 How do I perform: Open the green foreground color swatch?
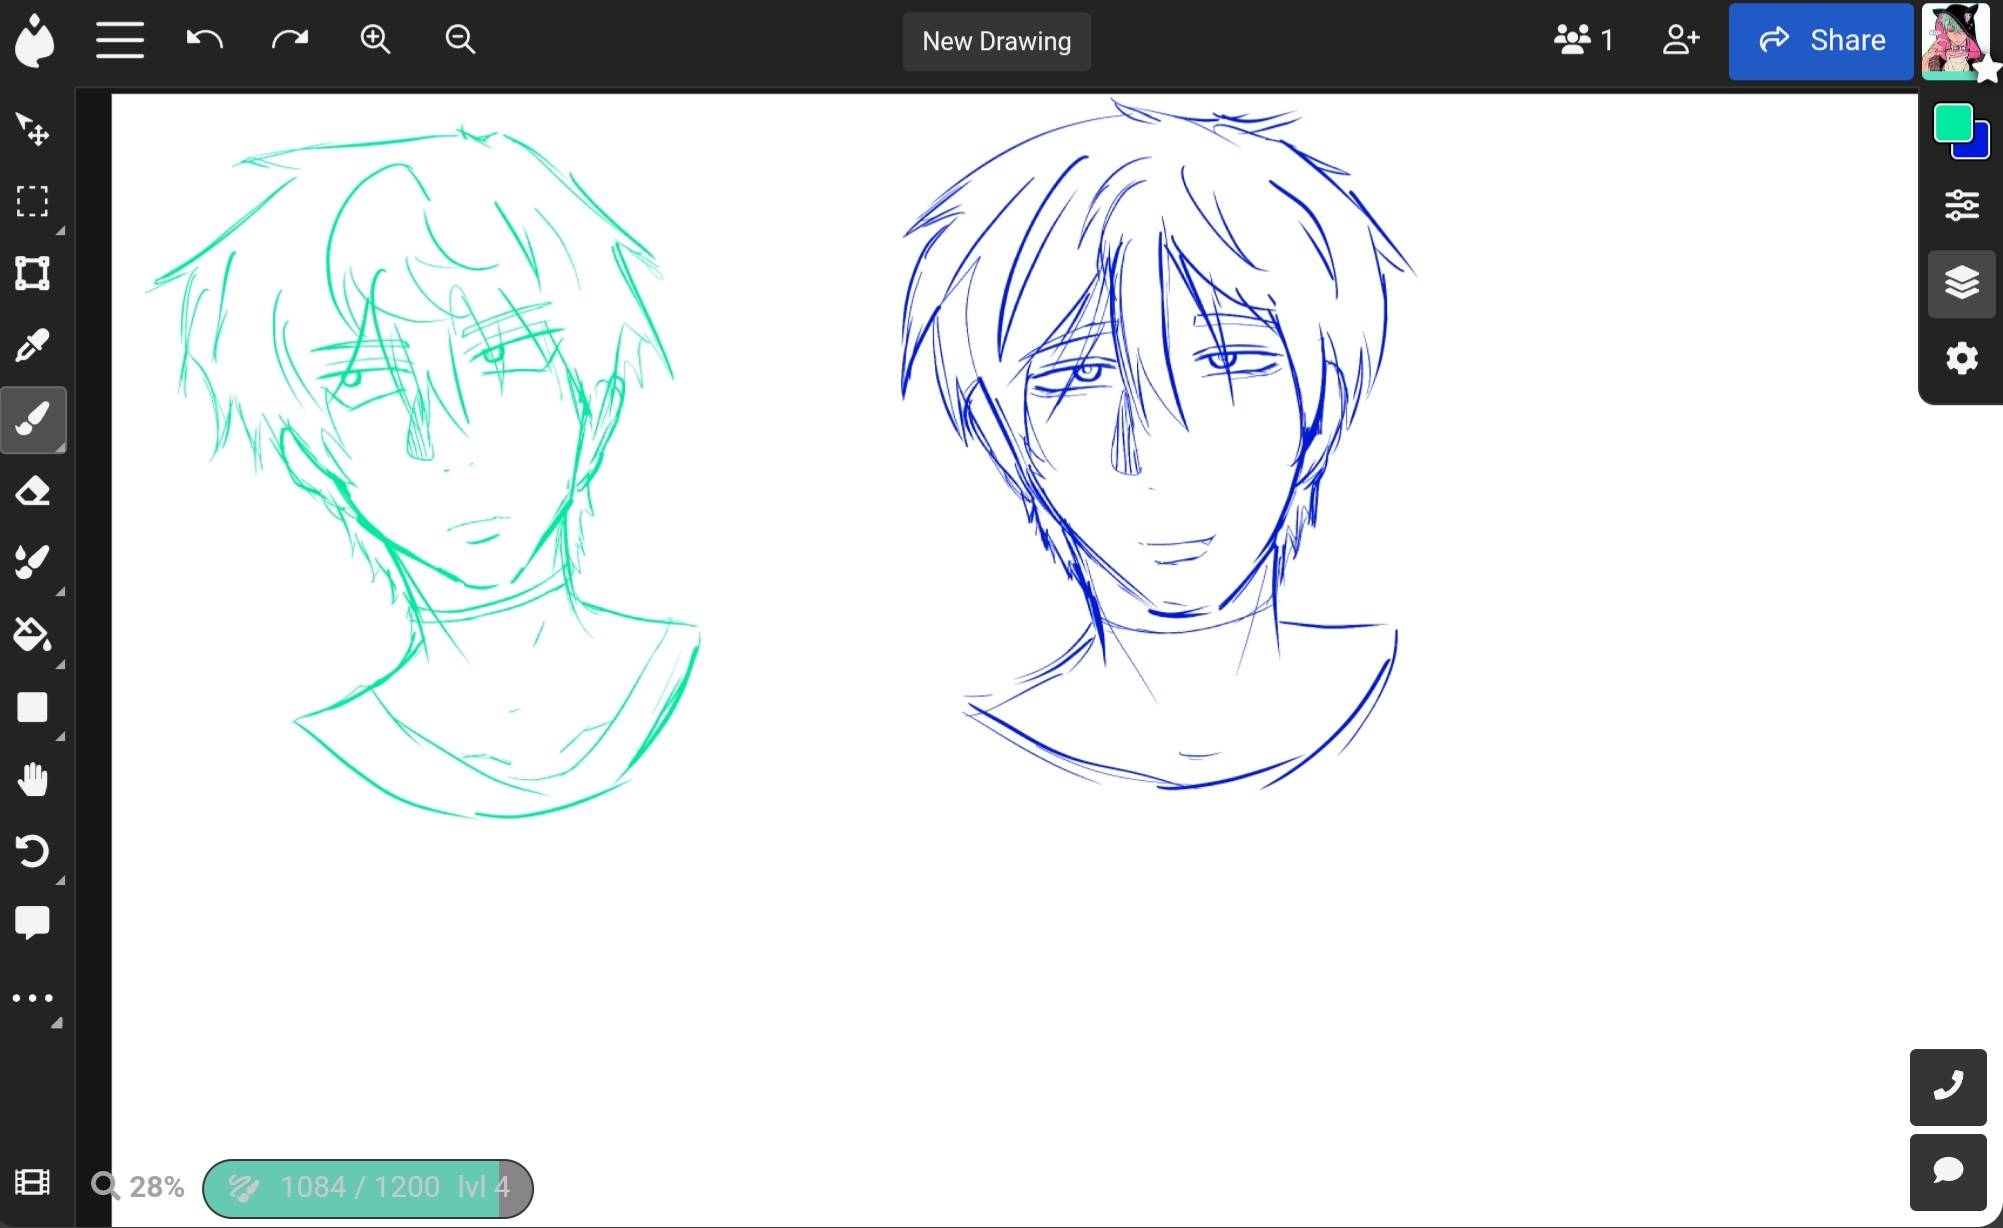(x=1953, y=124)
